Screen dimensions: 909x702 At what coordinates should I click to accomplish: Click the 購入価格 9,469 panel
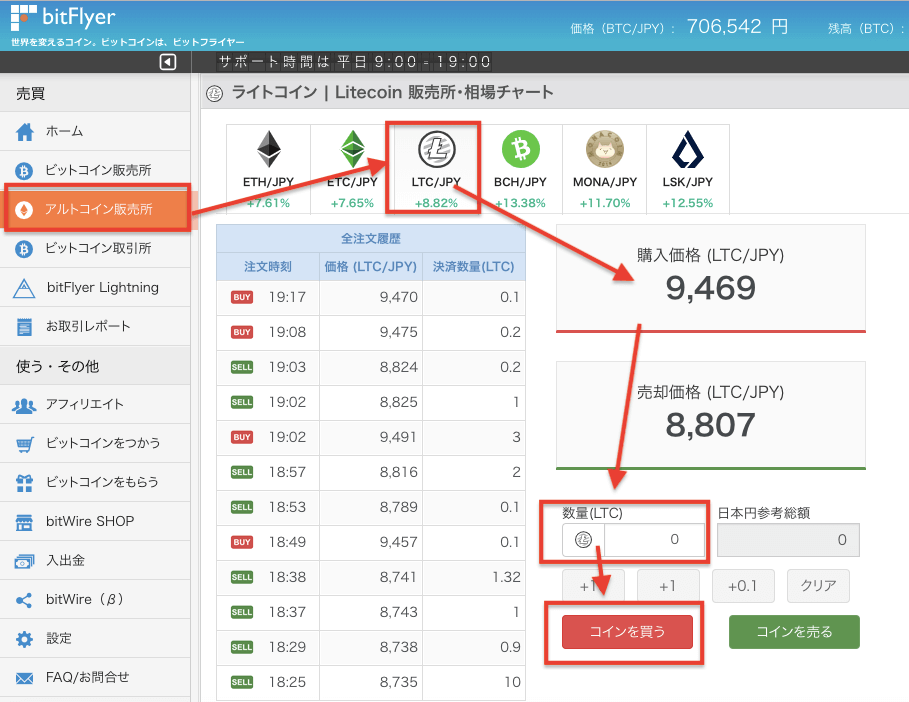[711, 278]
